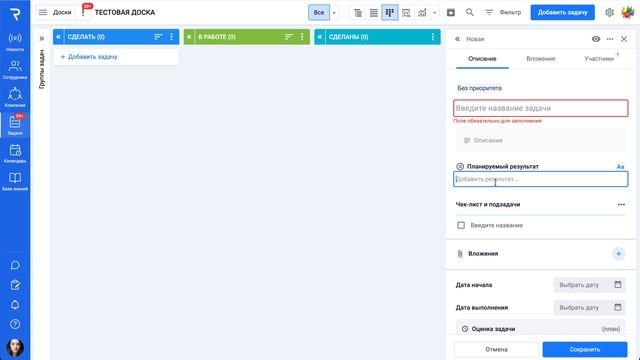The image size is (640, 360).
Task: Click the search magnifier icon
Action: coord(470,13)
